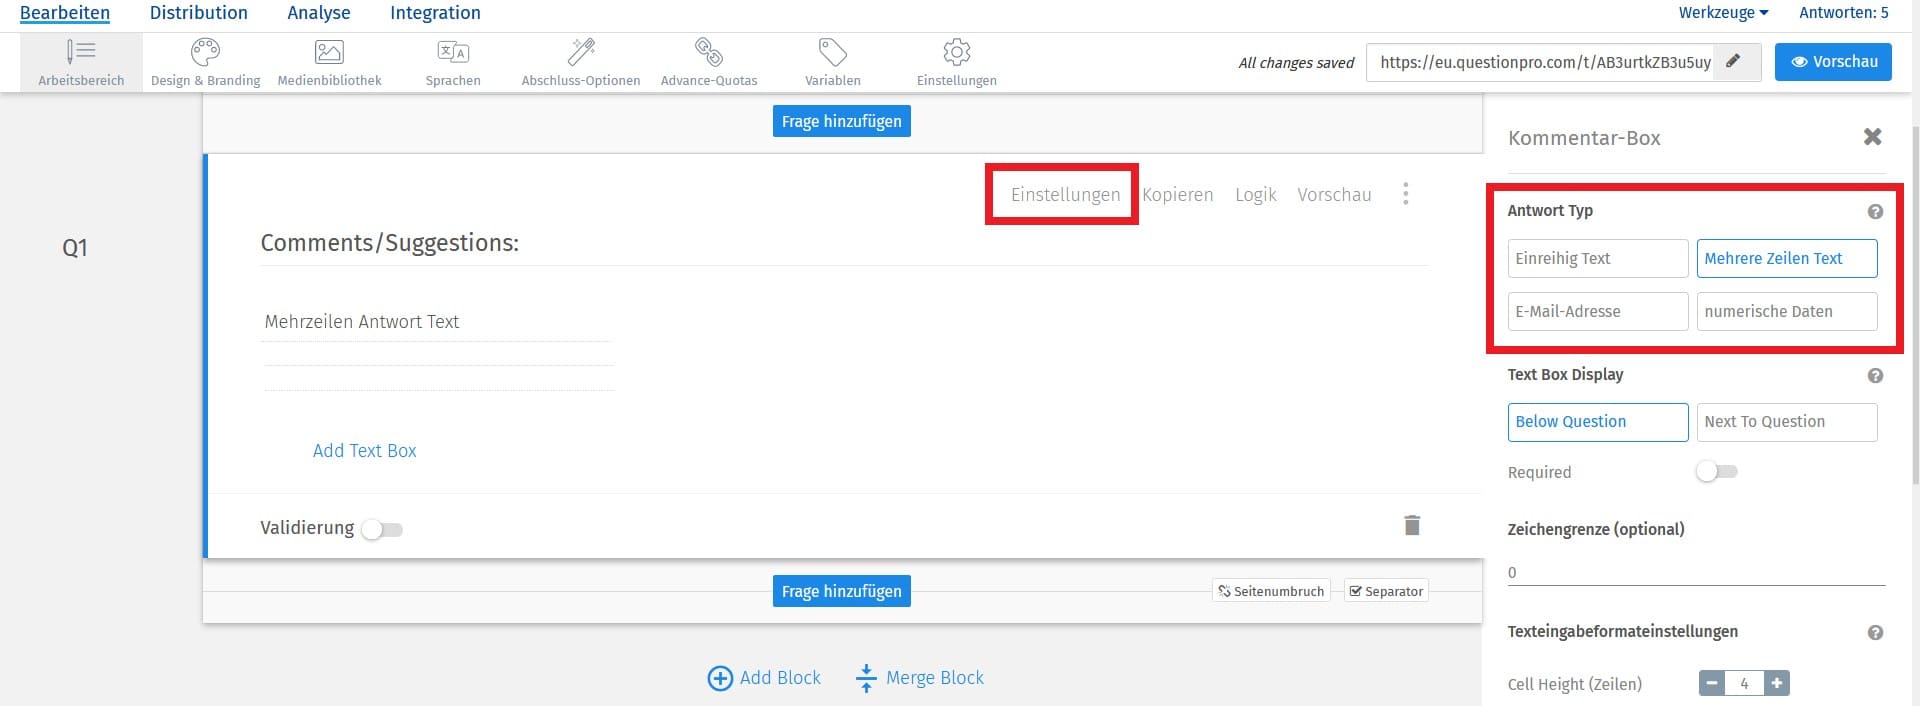The width and height of the screenshot is (1920, 706).
Task: Show help for Texteingabeformateinstellungen
Action: coord(1875,632)
